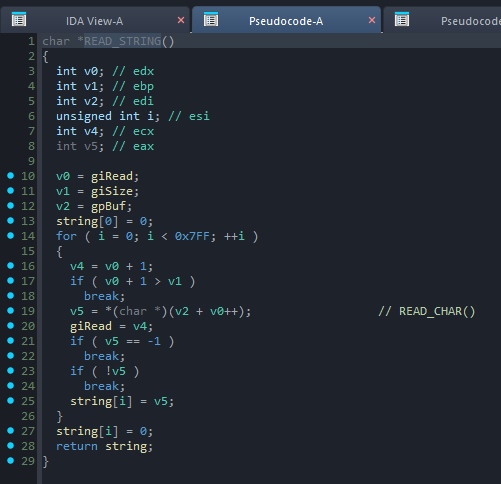The width and height of the screenshot is (501, 484).
Task: Toggle breakpoint dot on line 23
Action: pyautogui.click(x=10, y=370)
